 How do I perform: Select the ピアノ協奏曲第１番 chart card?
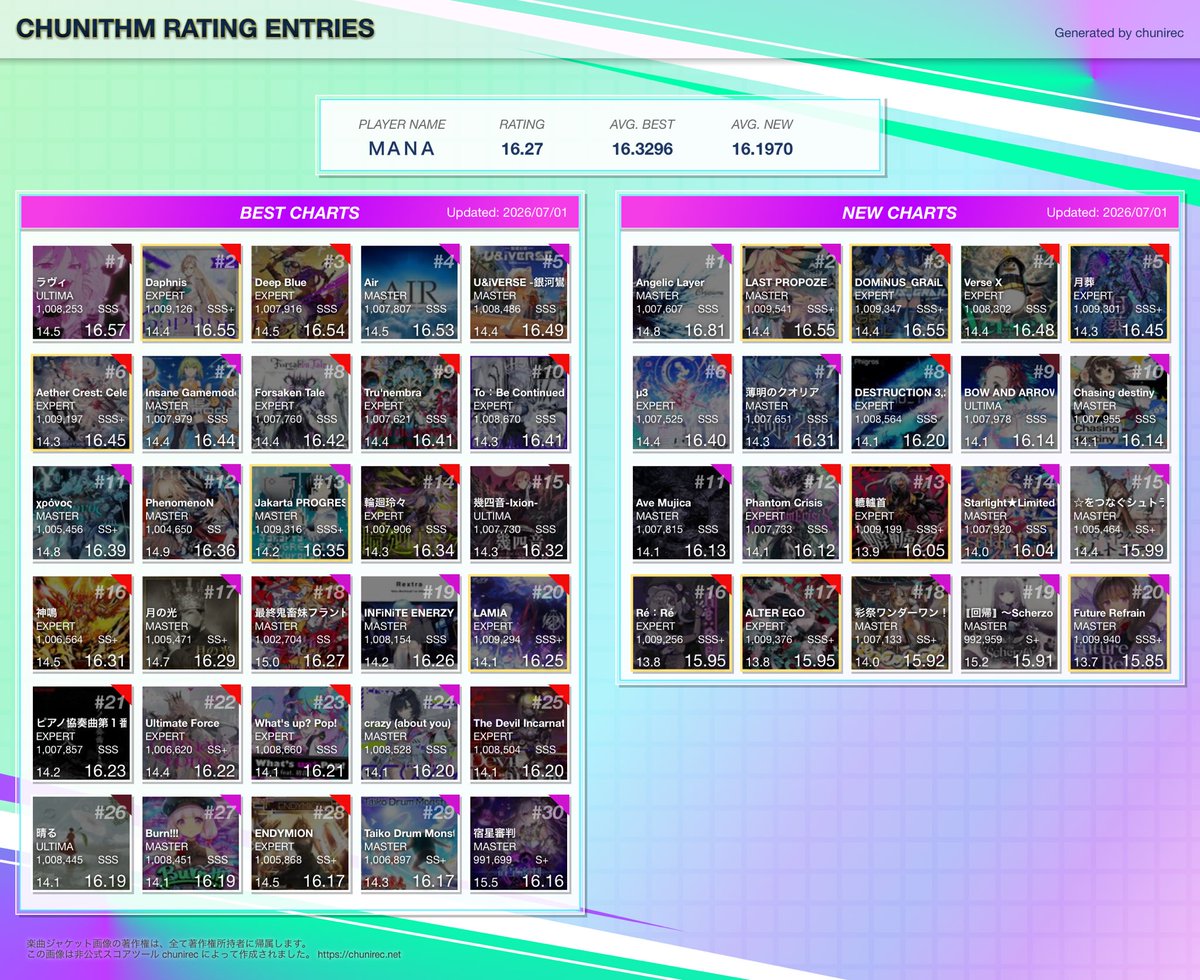point(82,733)
